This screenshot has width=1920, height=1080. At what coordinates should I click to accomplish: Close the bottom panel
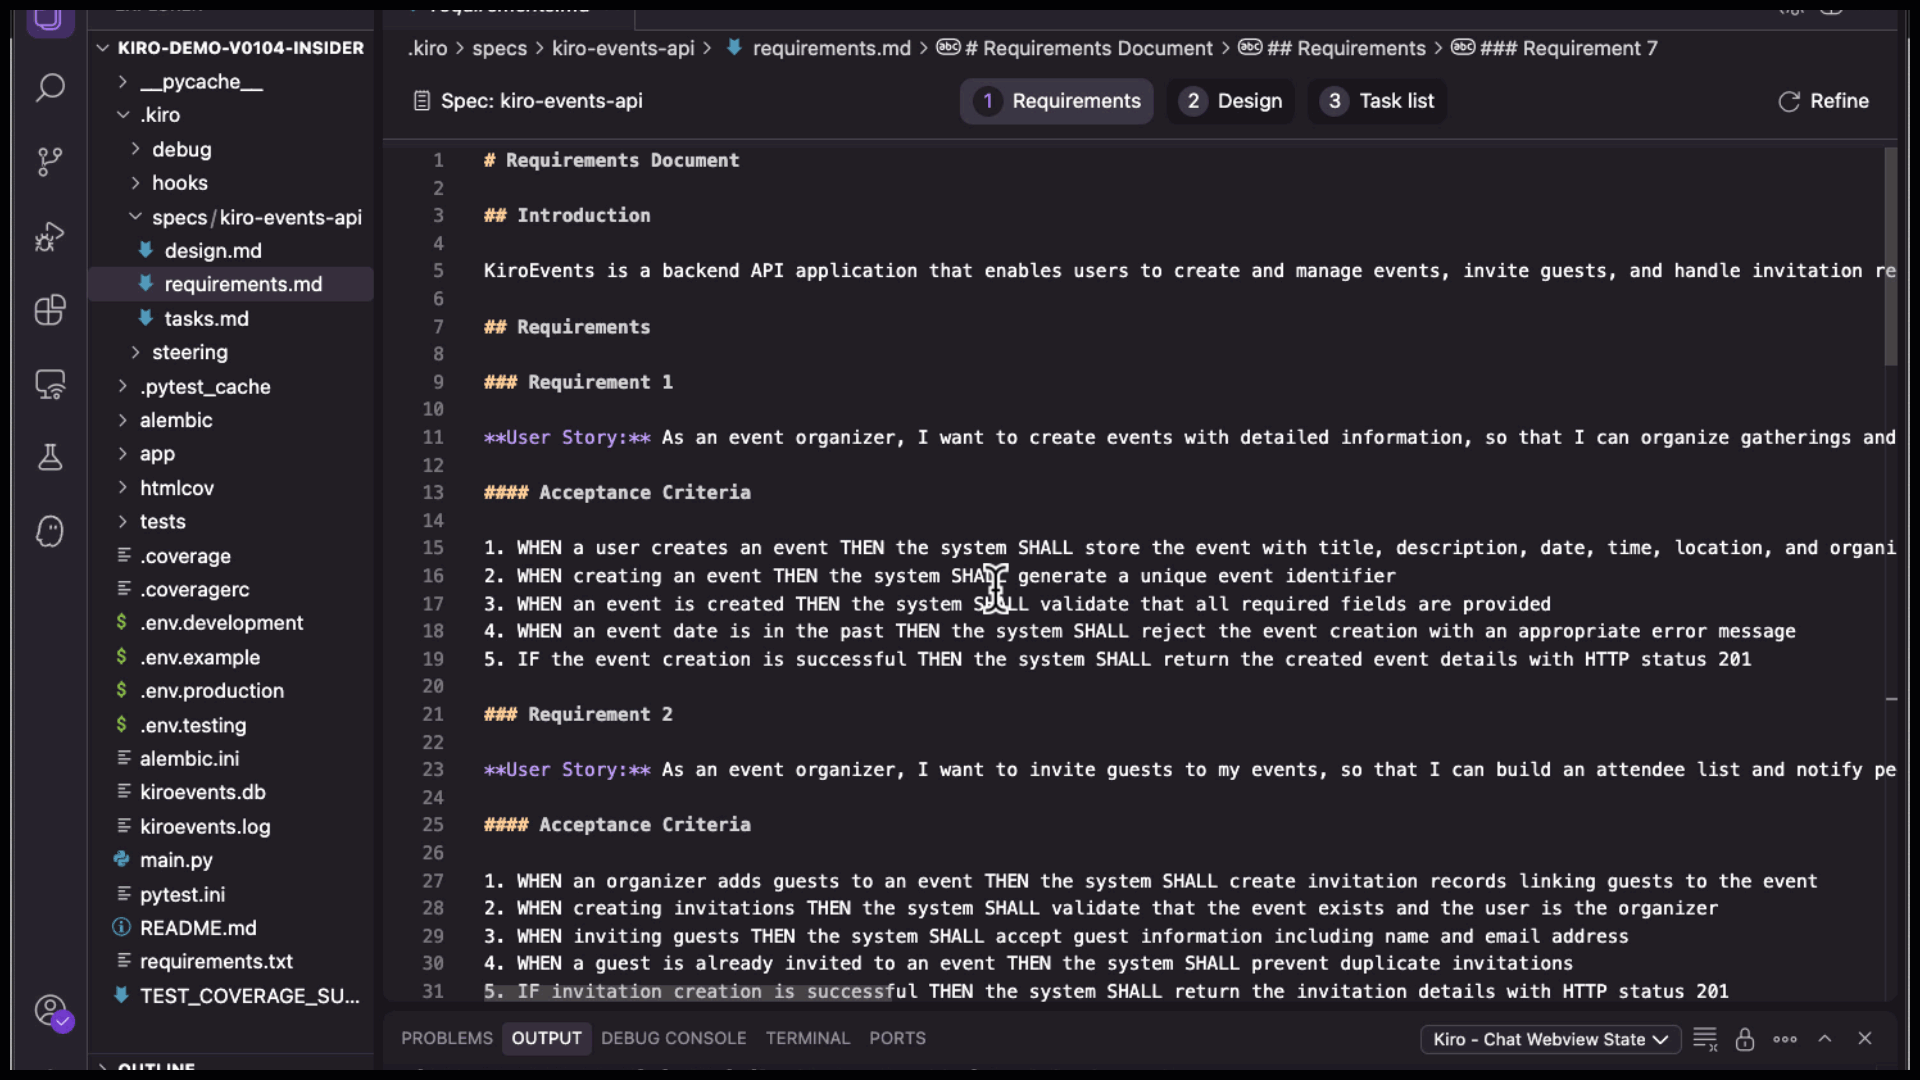(x=1865, y=1039)
